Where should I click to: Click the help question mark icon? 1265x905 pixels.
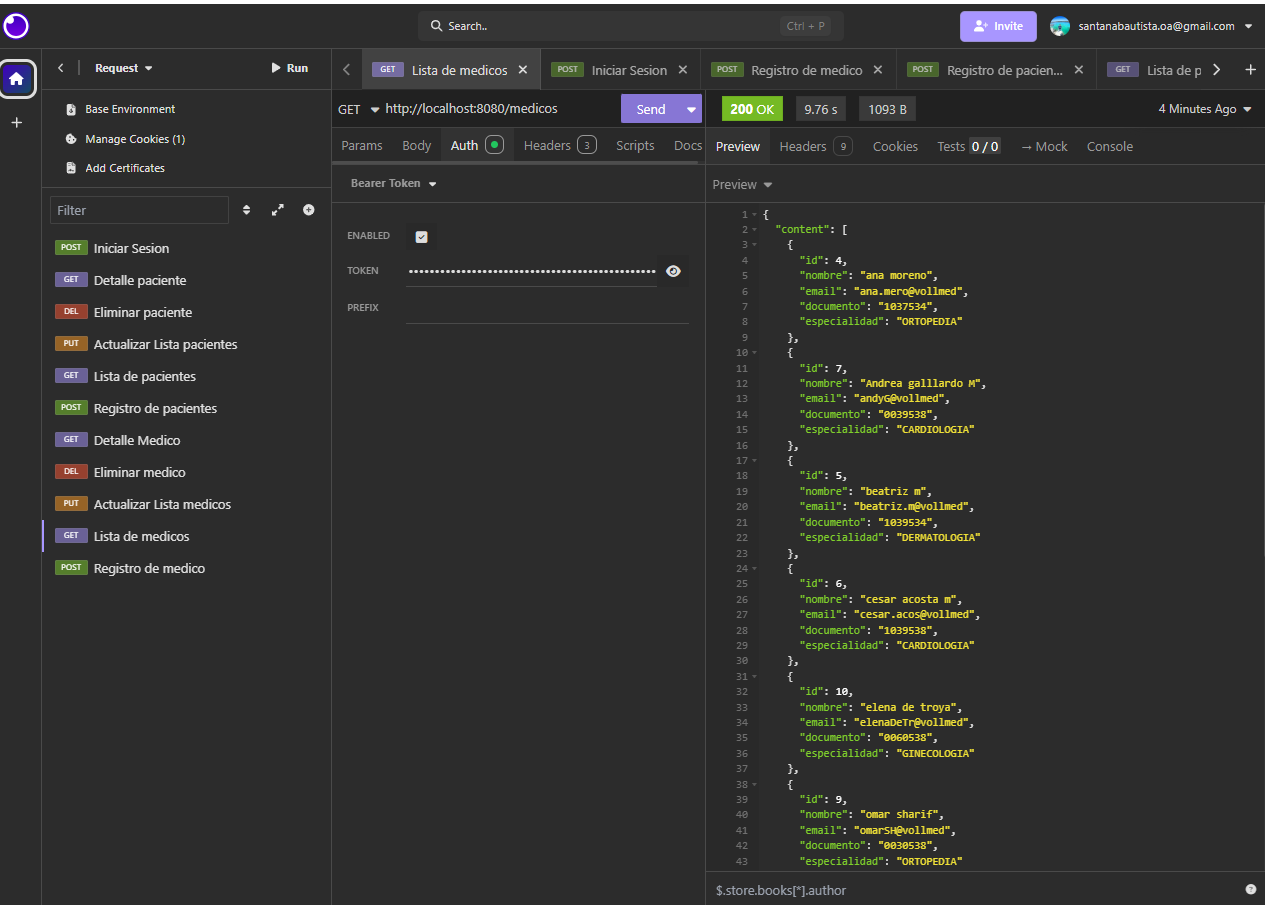tap(1250, 889)
